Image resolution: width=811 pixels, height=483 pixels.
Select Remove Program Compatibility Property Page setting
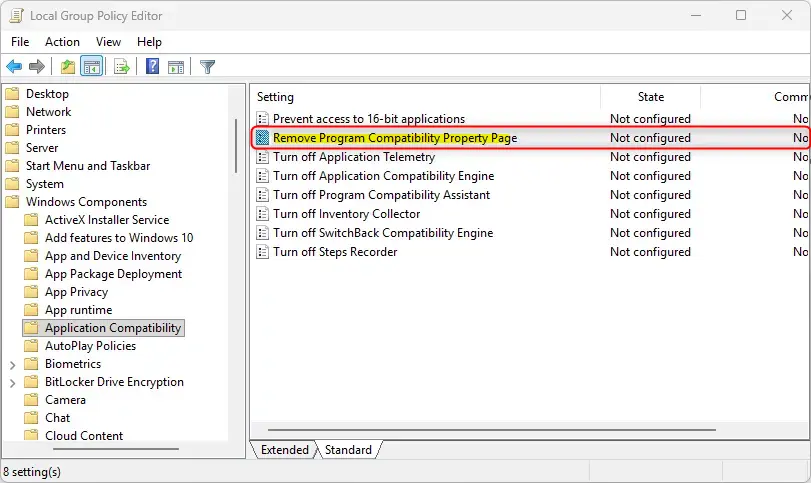(x=395, y=138)
